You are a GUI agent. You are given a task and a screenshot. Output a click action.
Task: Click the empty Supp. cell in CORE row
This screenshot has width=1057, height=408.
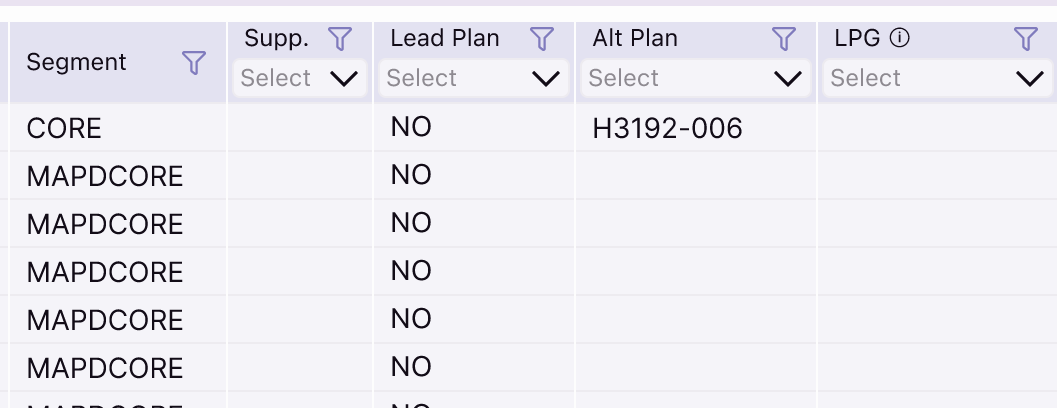(x=300, y=129)
